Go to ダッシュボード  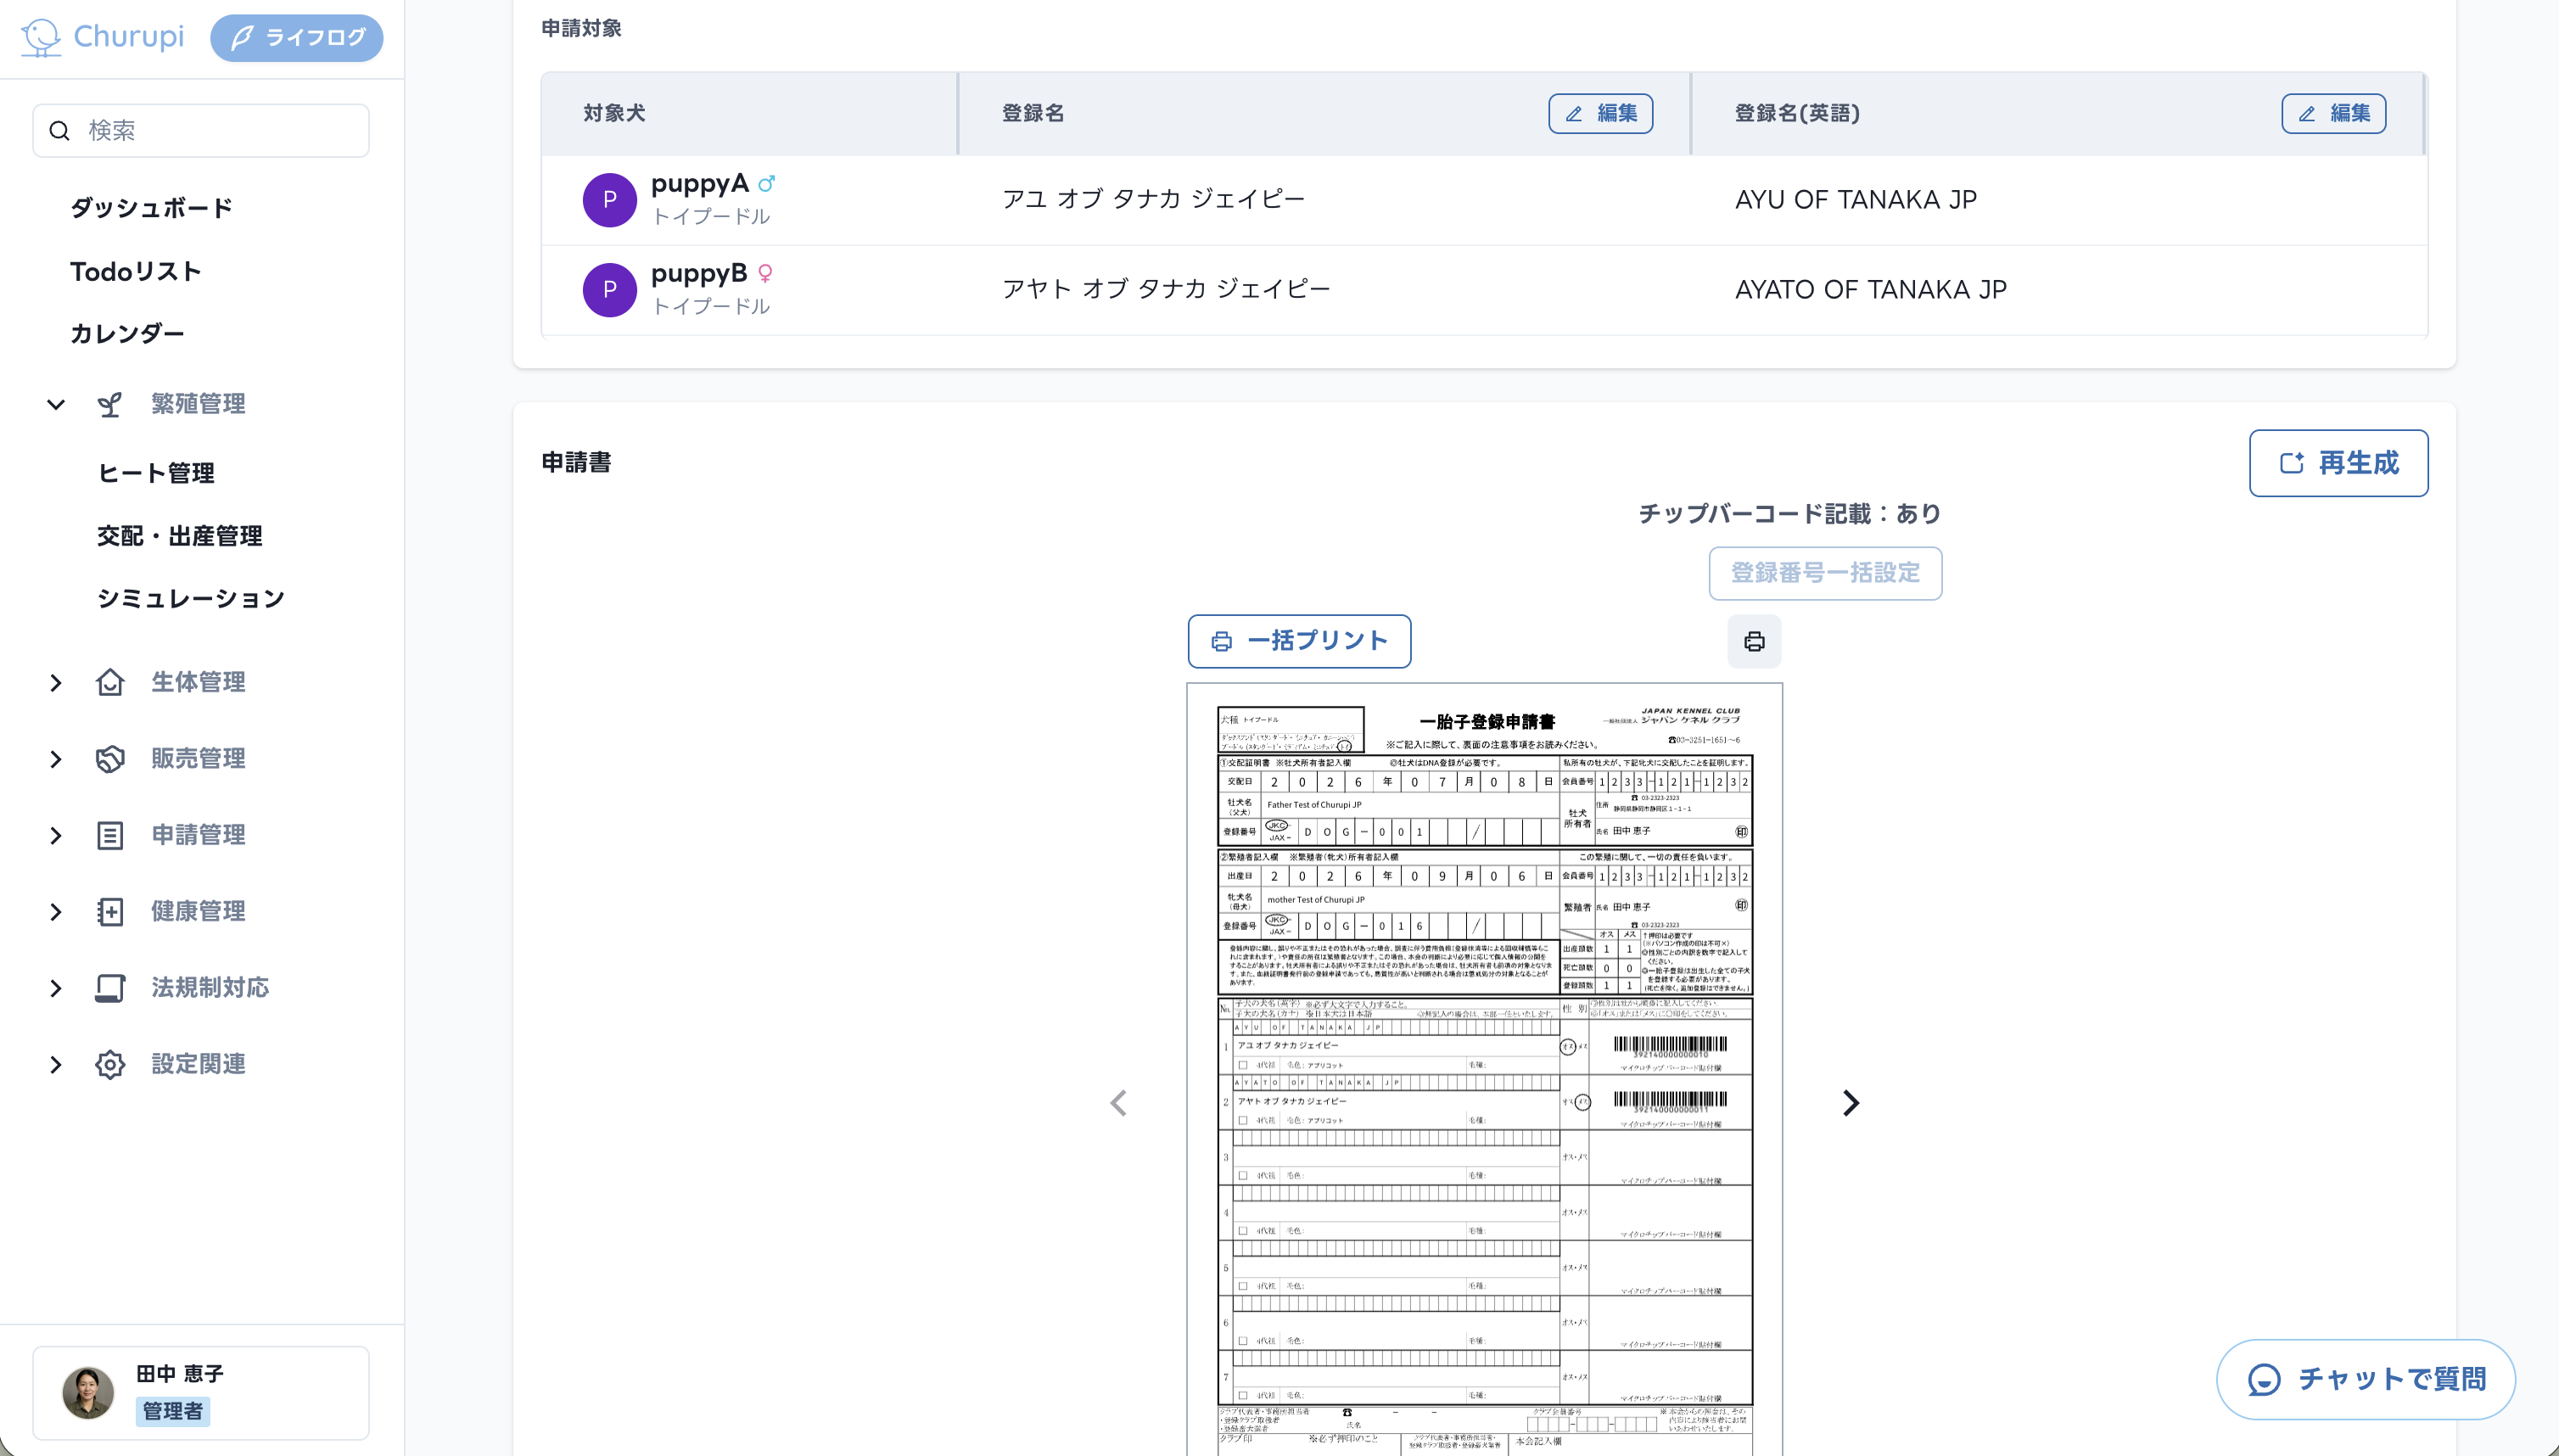[x=151, y=208]
